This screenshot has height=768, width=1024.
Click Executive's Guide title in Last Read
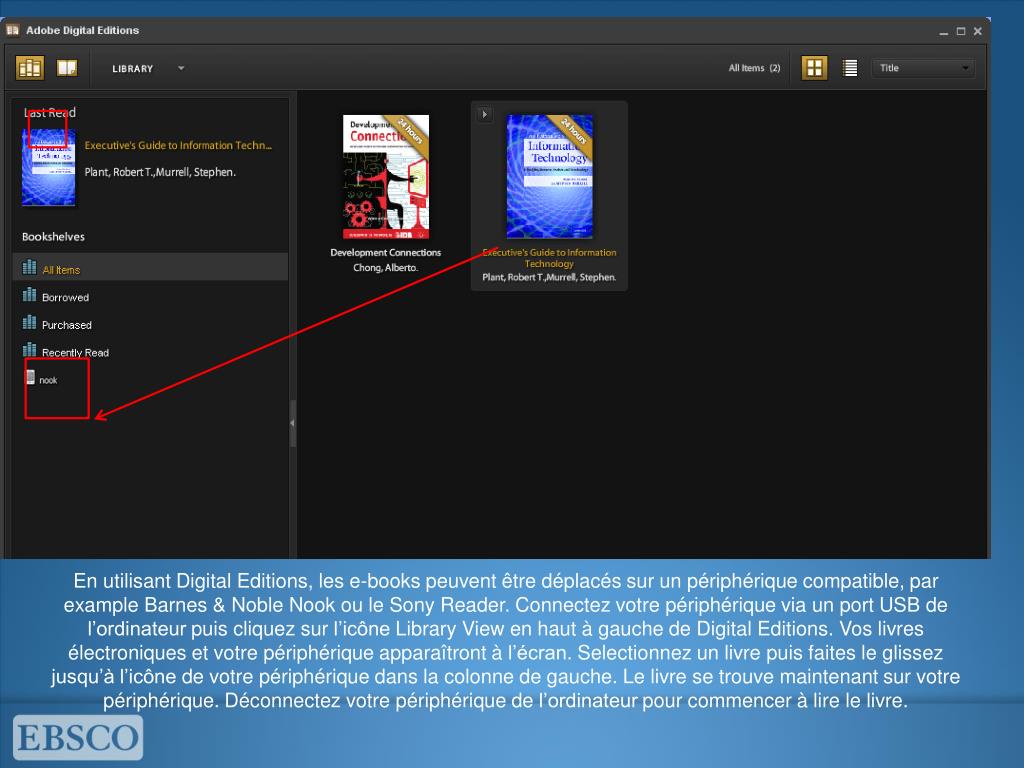coord(178,146)
